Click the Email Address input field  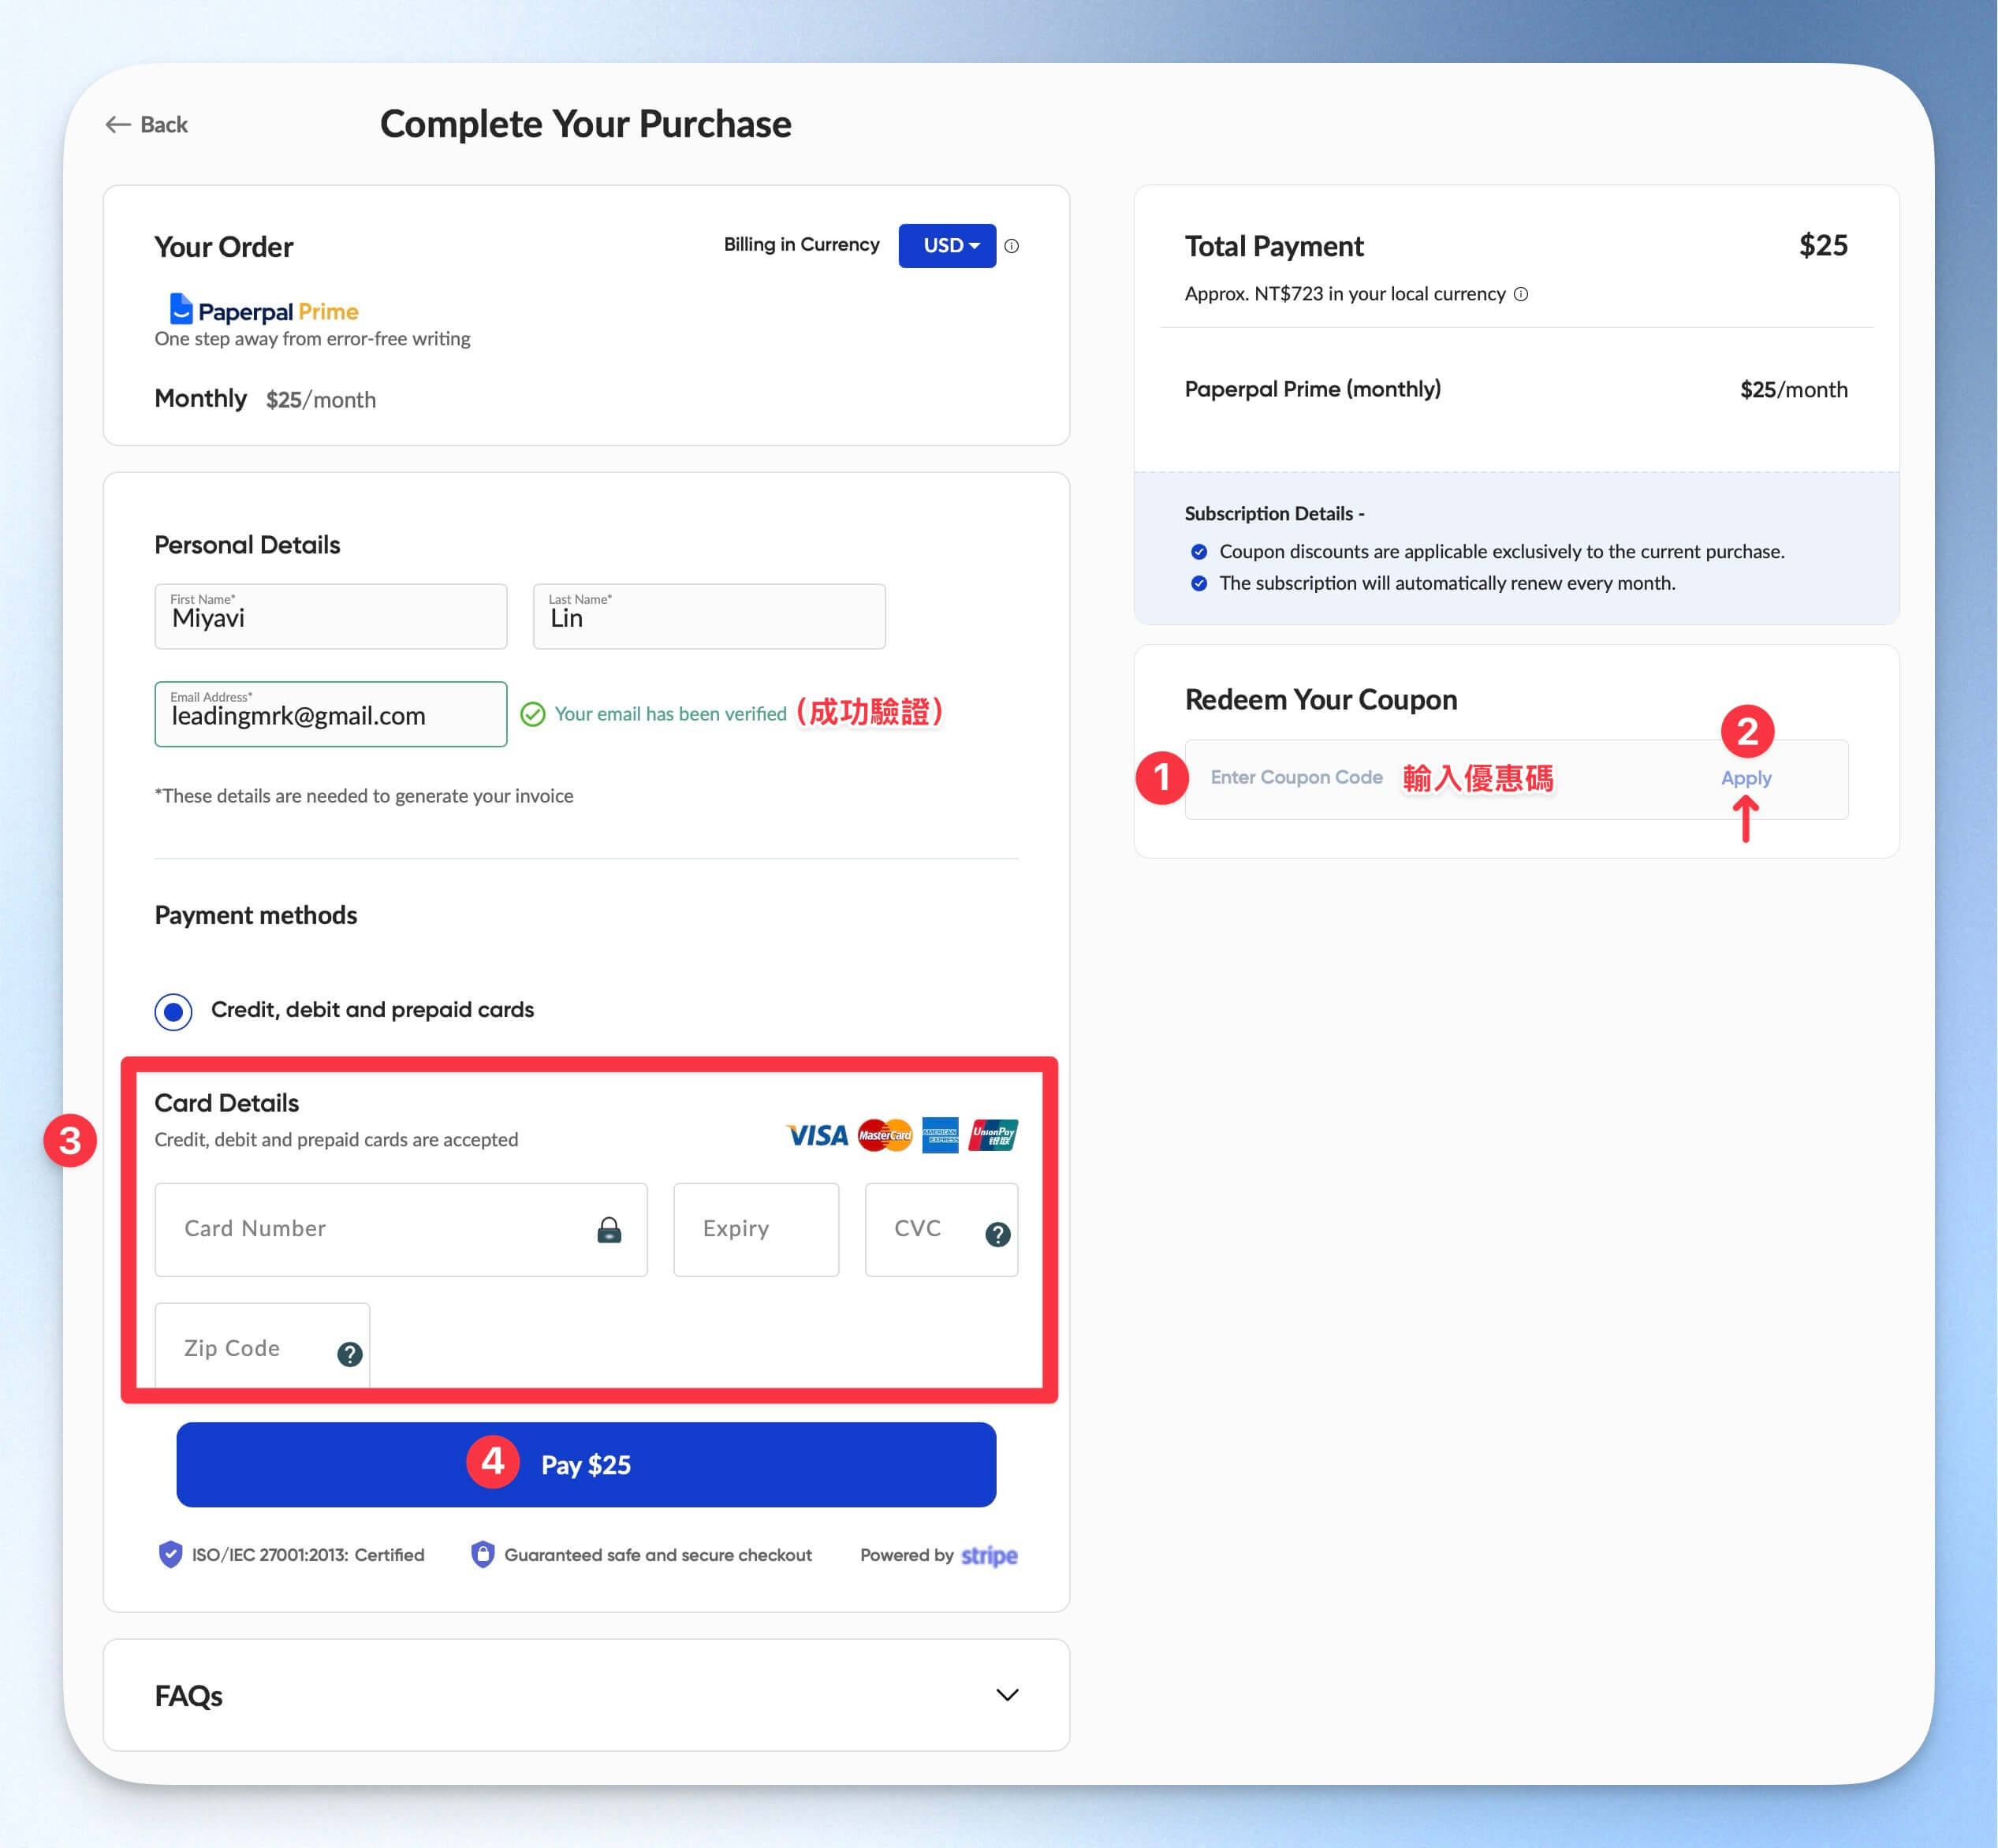[331, 714]
